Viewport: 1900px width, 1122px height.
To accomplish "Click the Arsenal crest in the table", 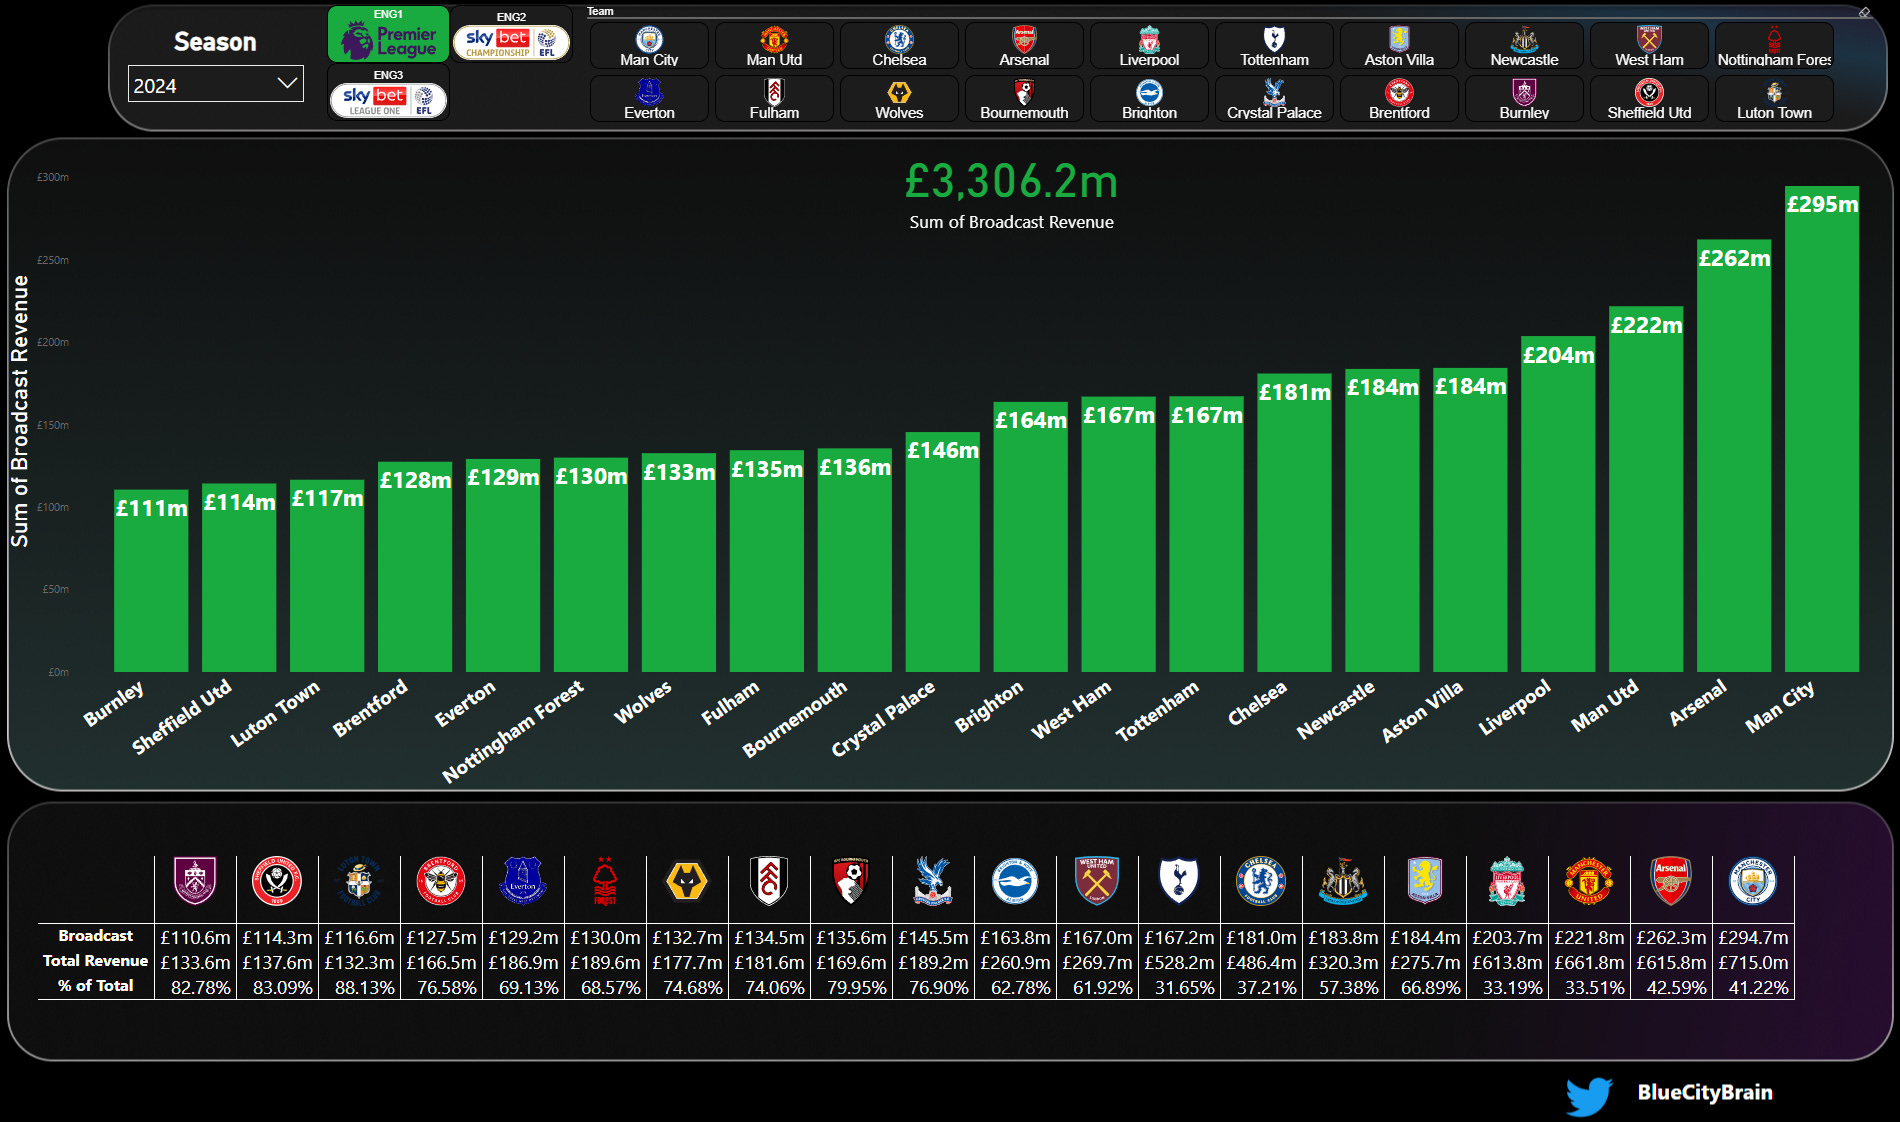I will click(1671, 881).
